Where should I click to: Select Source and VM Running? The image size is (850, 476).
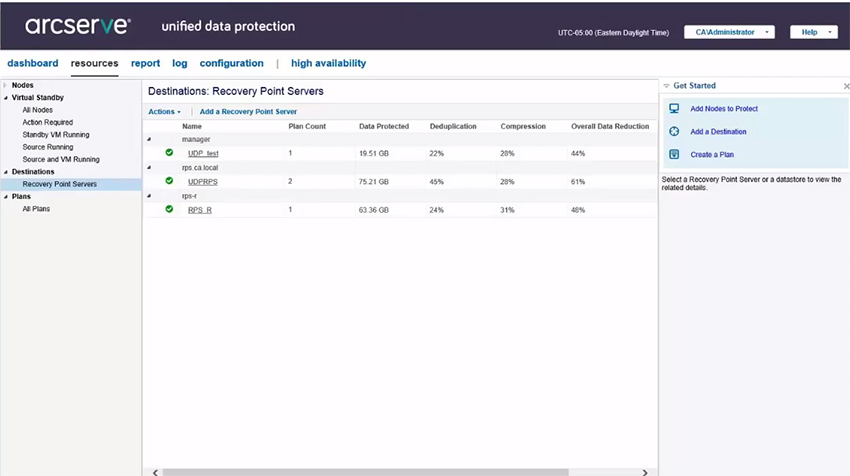coord(61,159)
